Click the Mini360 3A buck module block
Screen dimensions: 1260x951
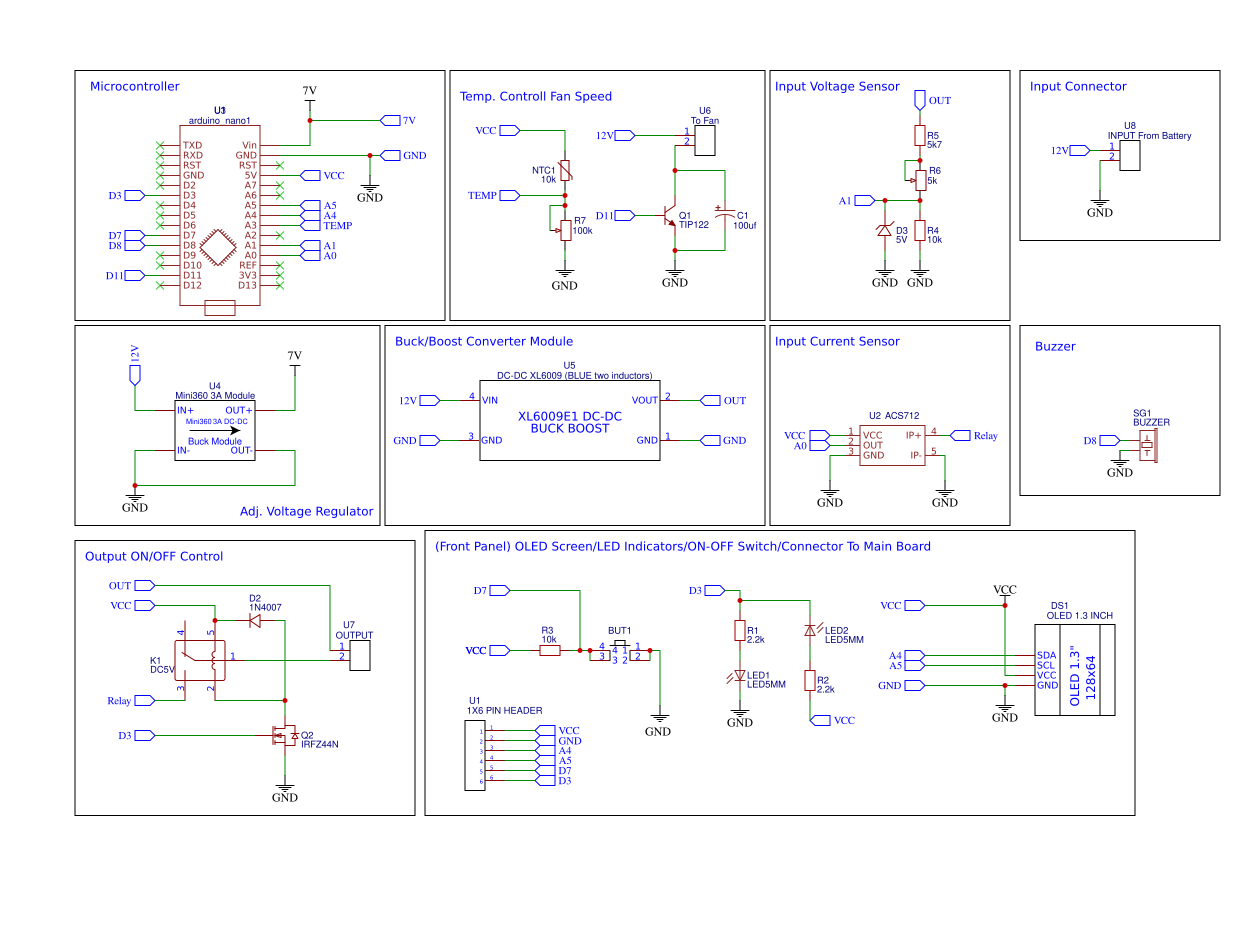point(214,431)
